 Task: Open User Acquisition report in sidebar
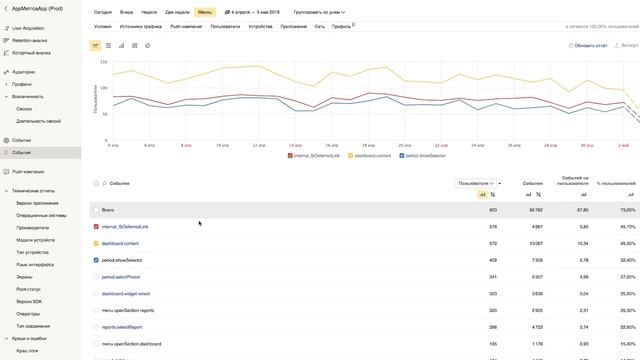[28, 28]
